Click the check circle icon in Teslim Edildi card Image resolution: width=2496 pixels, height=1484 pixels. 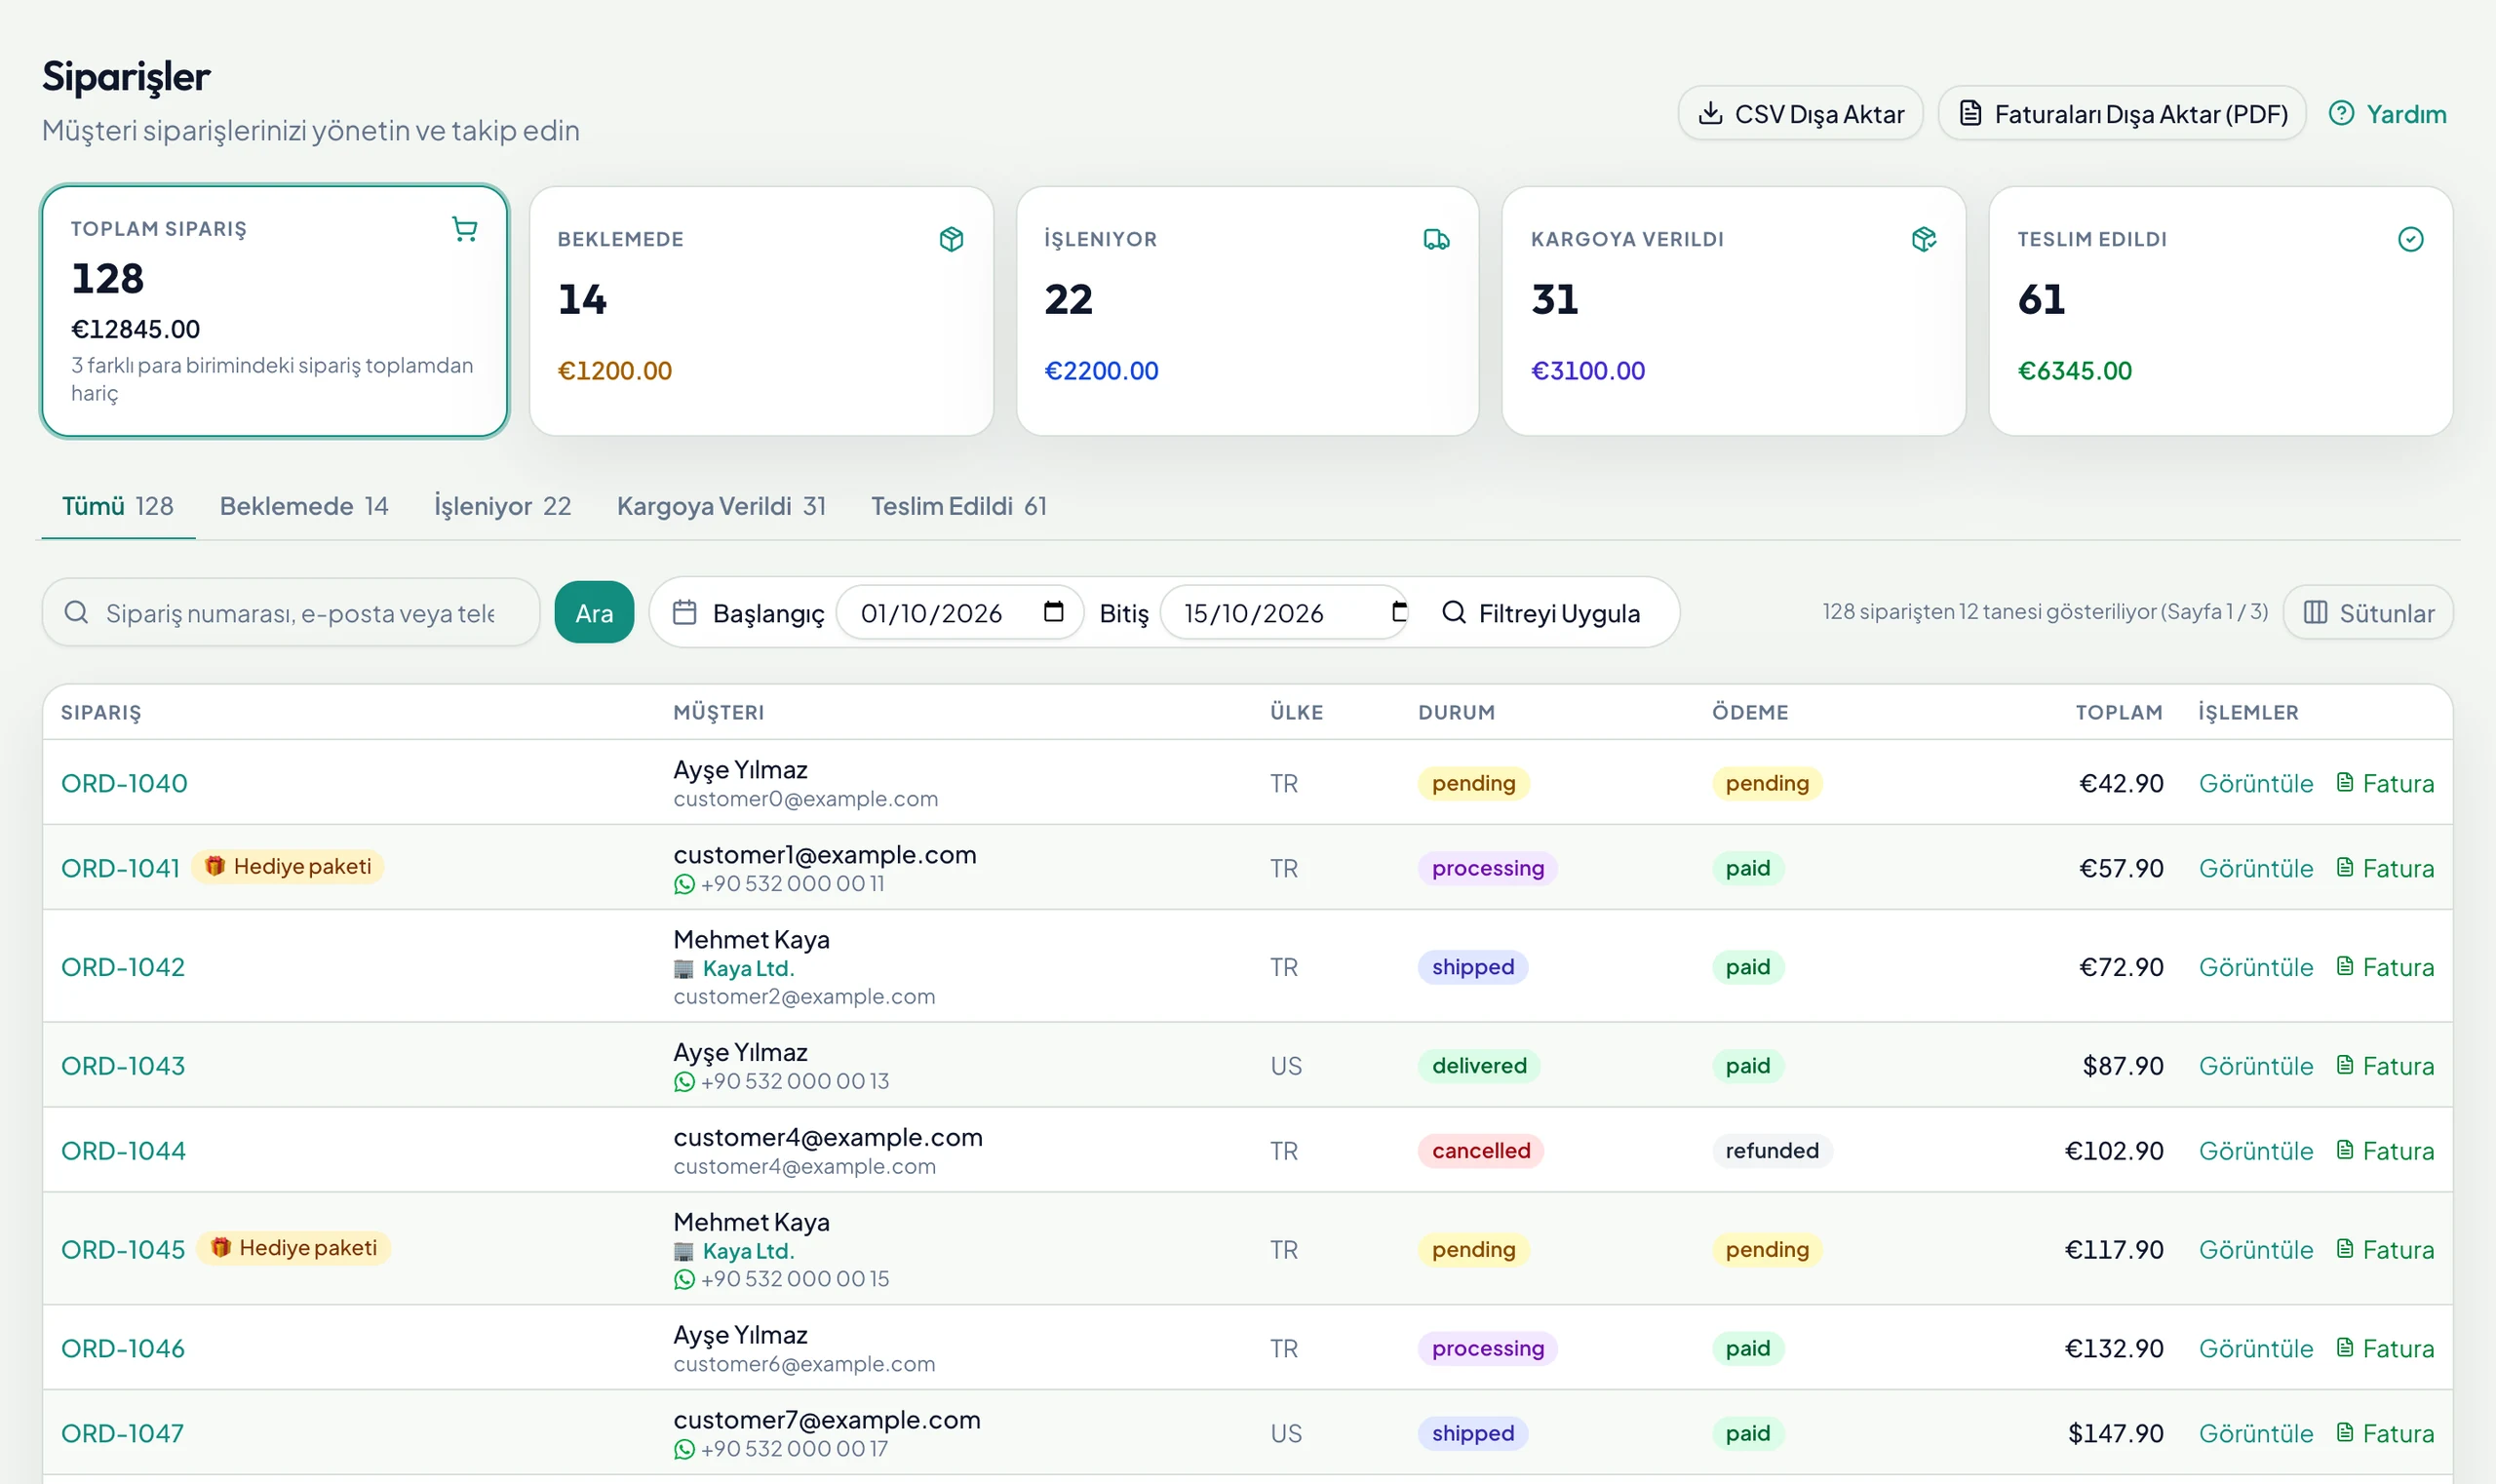(x=2410, y=239)
